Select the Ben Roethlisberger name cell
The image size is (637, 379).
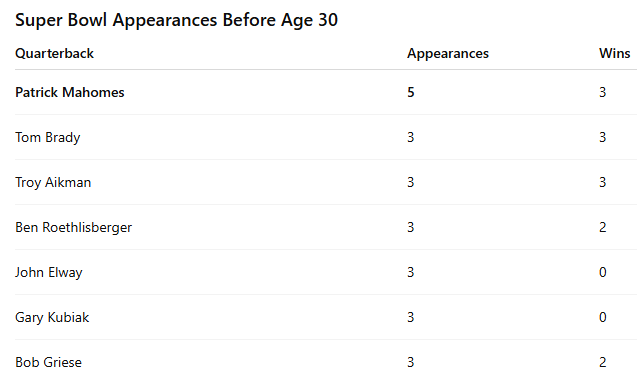click(x=74, y=227)
